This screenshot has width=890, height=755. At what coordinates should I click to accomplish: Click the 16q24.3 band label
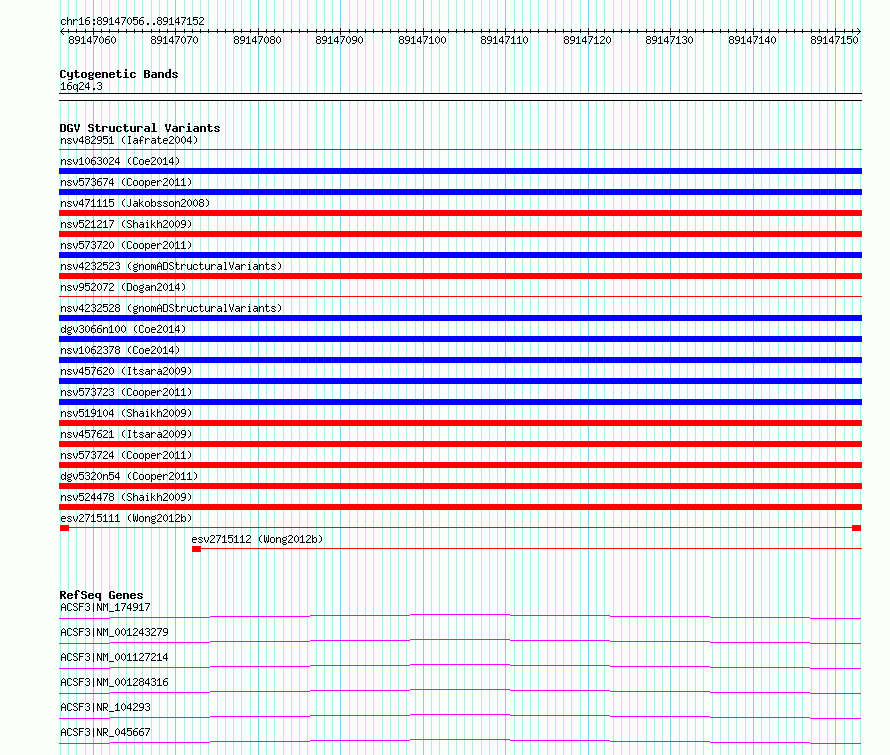pos(81,86)
